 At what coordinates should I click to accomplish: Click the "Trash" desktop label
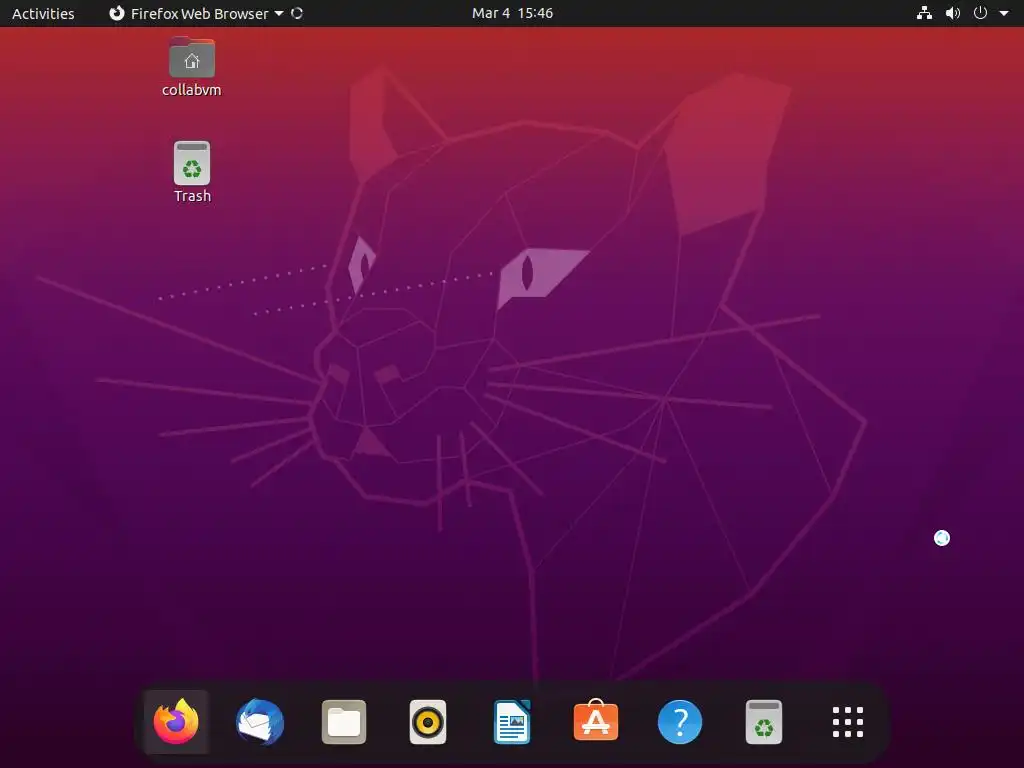point(193,196)
